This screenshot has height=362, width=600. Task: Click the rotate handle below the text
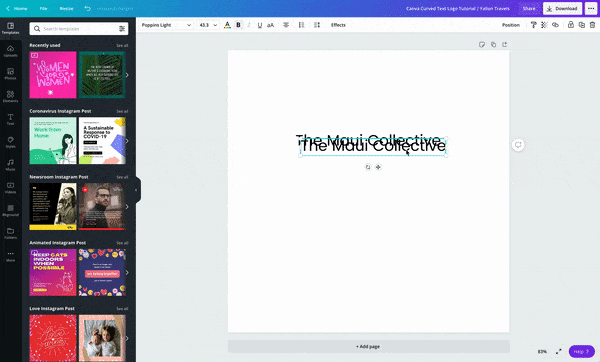click(368, 167)
